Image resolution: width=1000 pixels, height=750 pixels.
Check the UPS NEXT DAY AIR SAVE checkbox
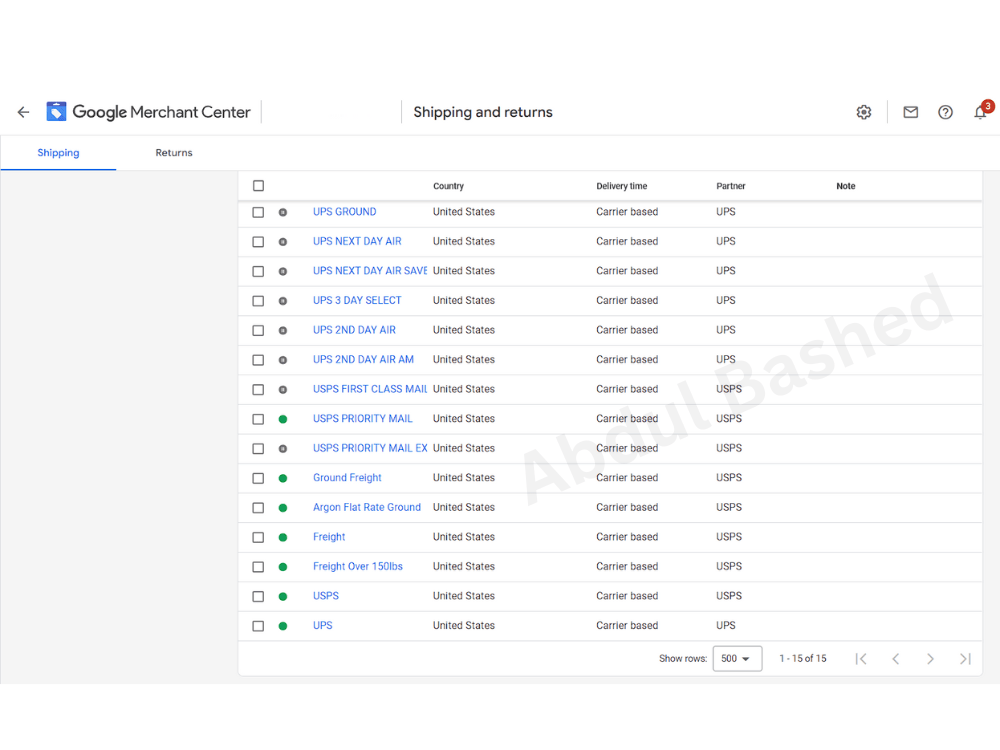point(258,272)
